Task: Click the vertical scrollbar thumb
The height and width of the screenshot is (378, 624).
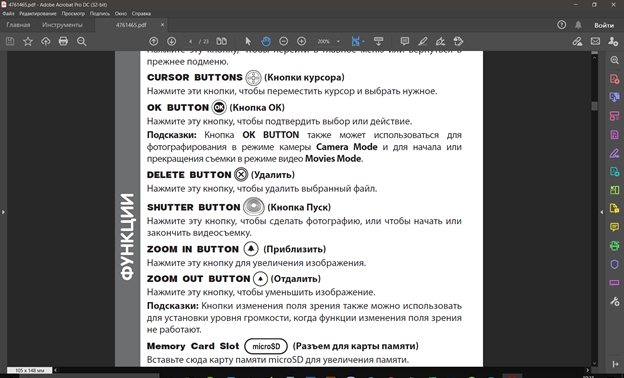Action: coord(595,106)
